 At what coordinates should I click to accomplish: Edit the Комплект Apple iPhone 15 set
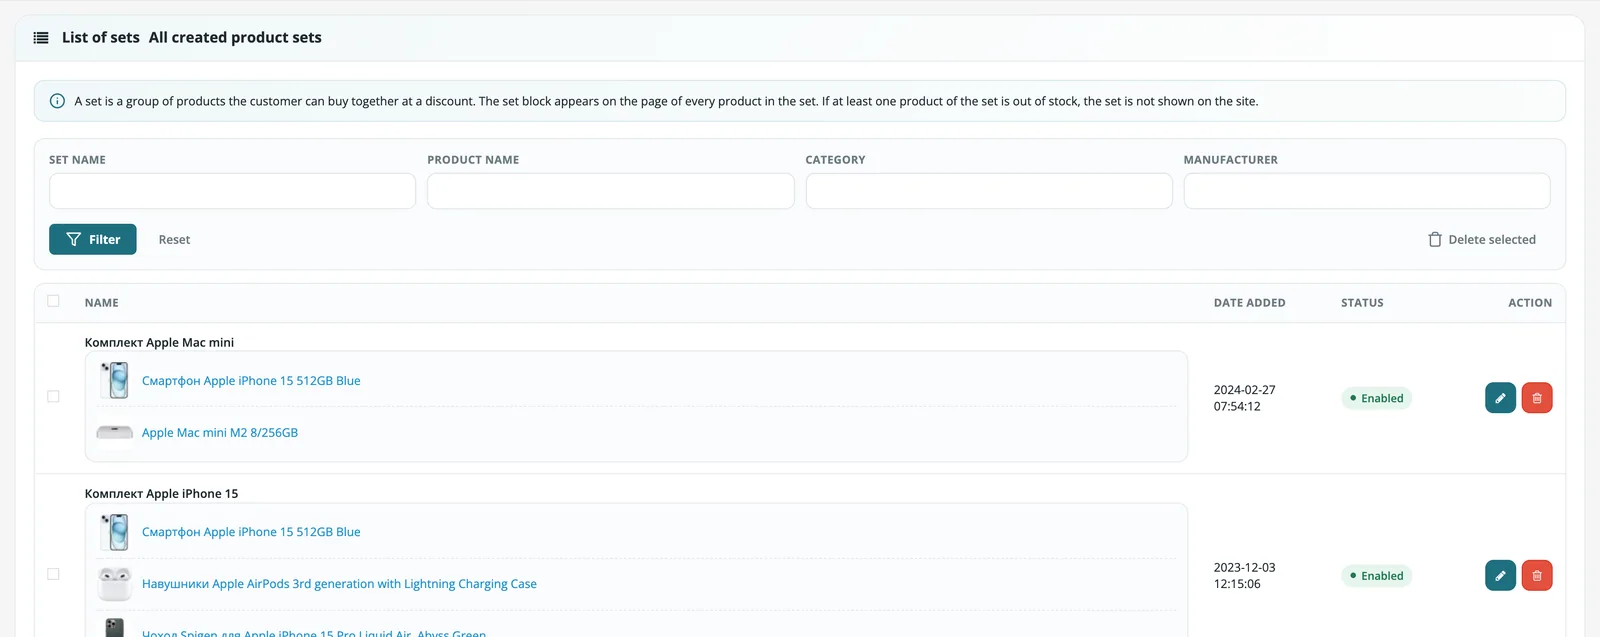pyautogui.click(x=1500, y=576)
